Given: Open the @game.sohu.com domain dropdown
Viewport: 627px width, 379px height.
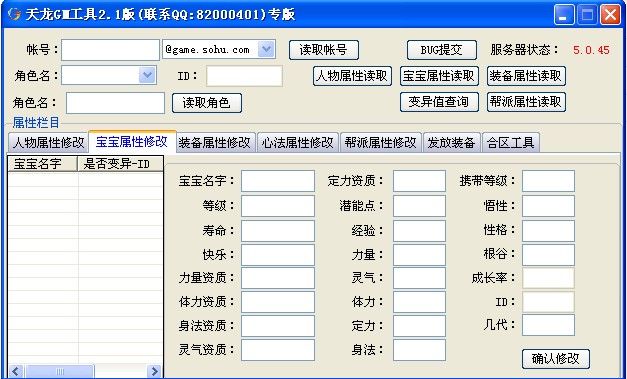Looking at the screenshot, I should pos(266,50).
